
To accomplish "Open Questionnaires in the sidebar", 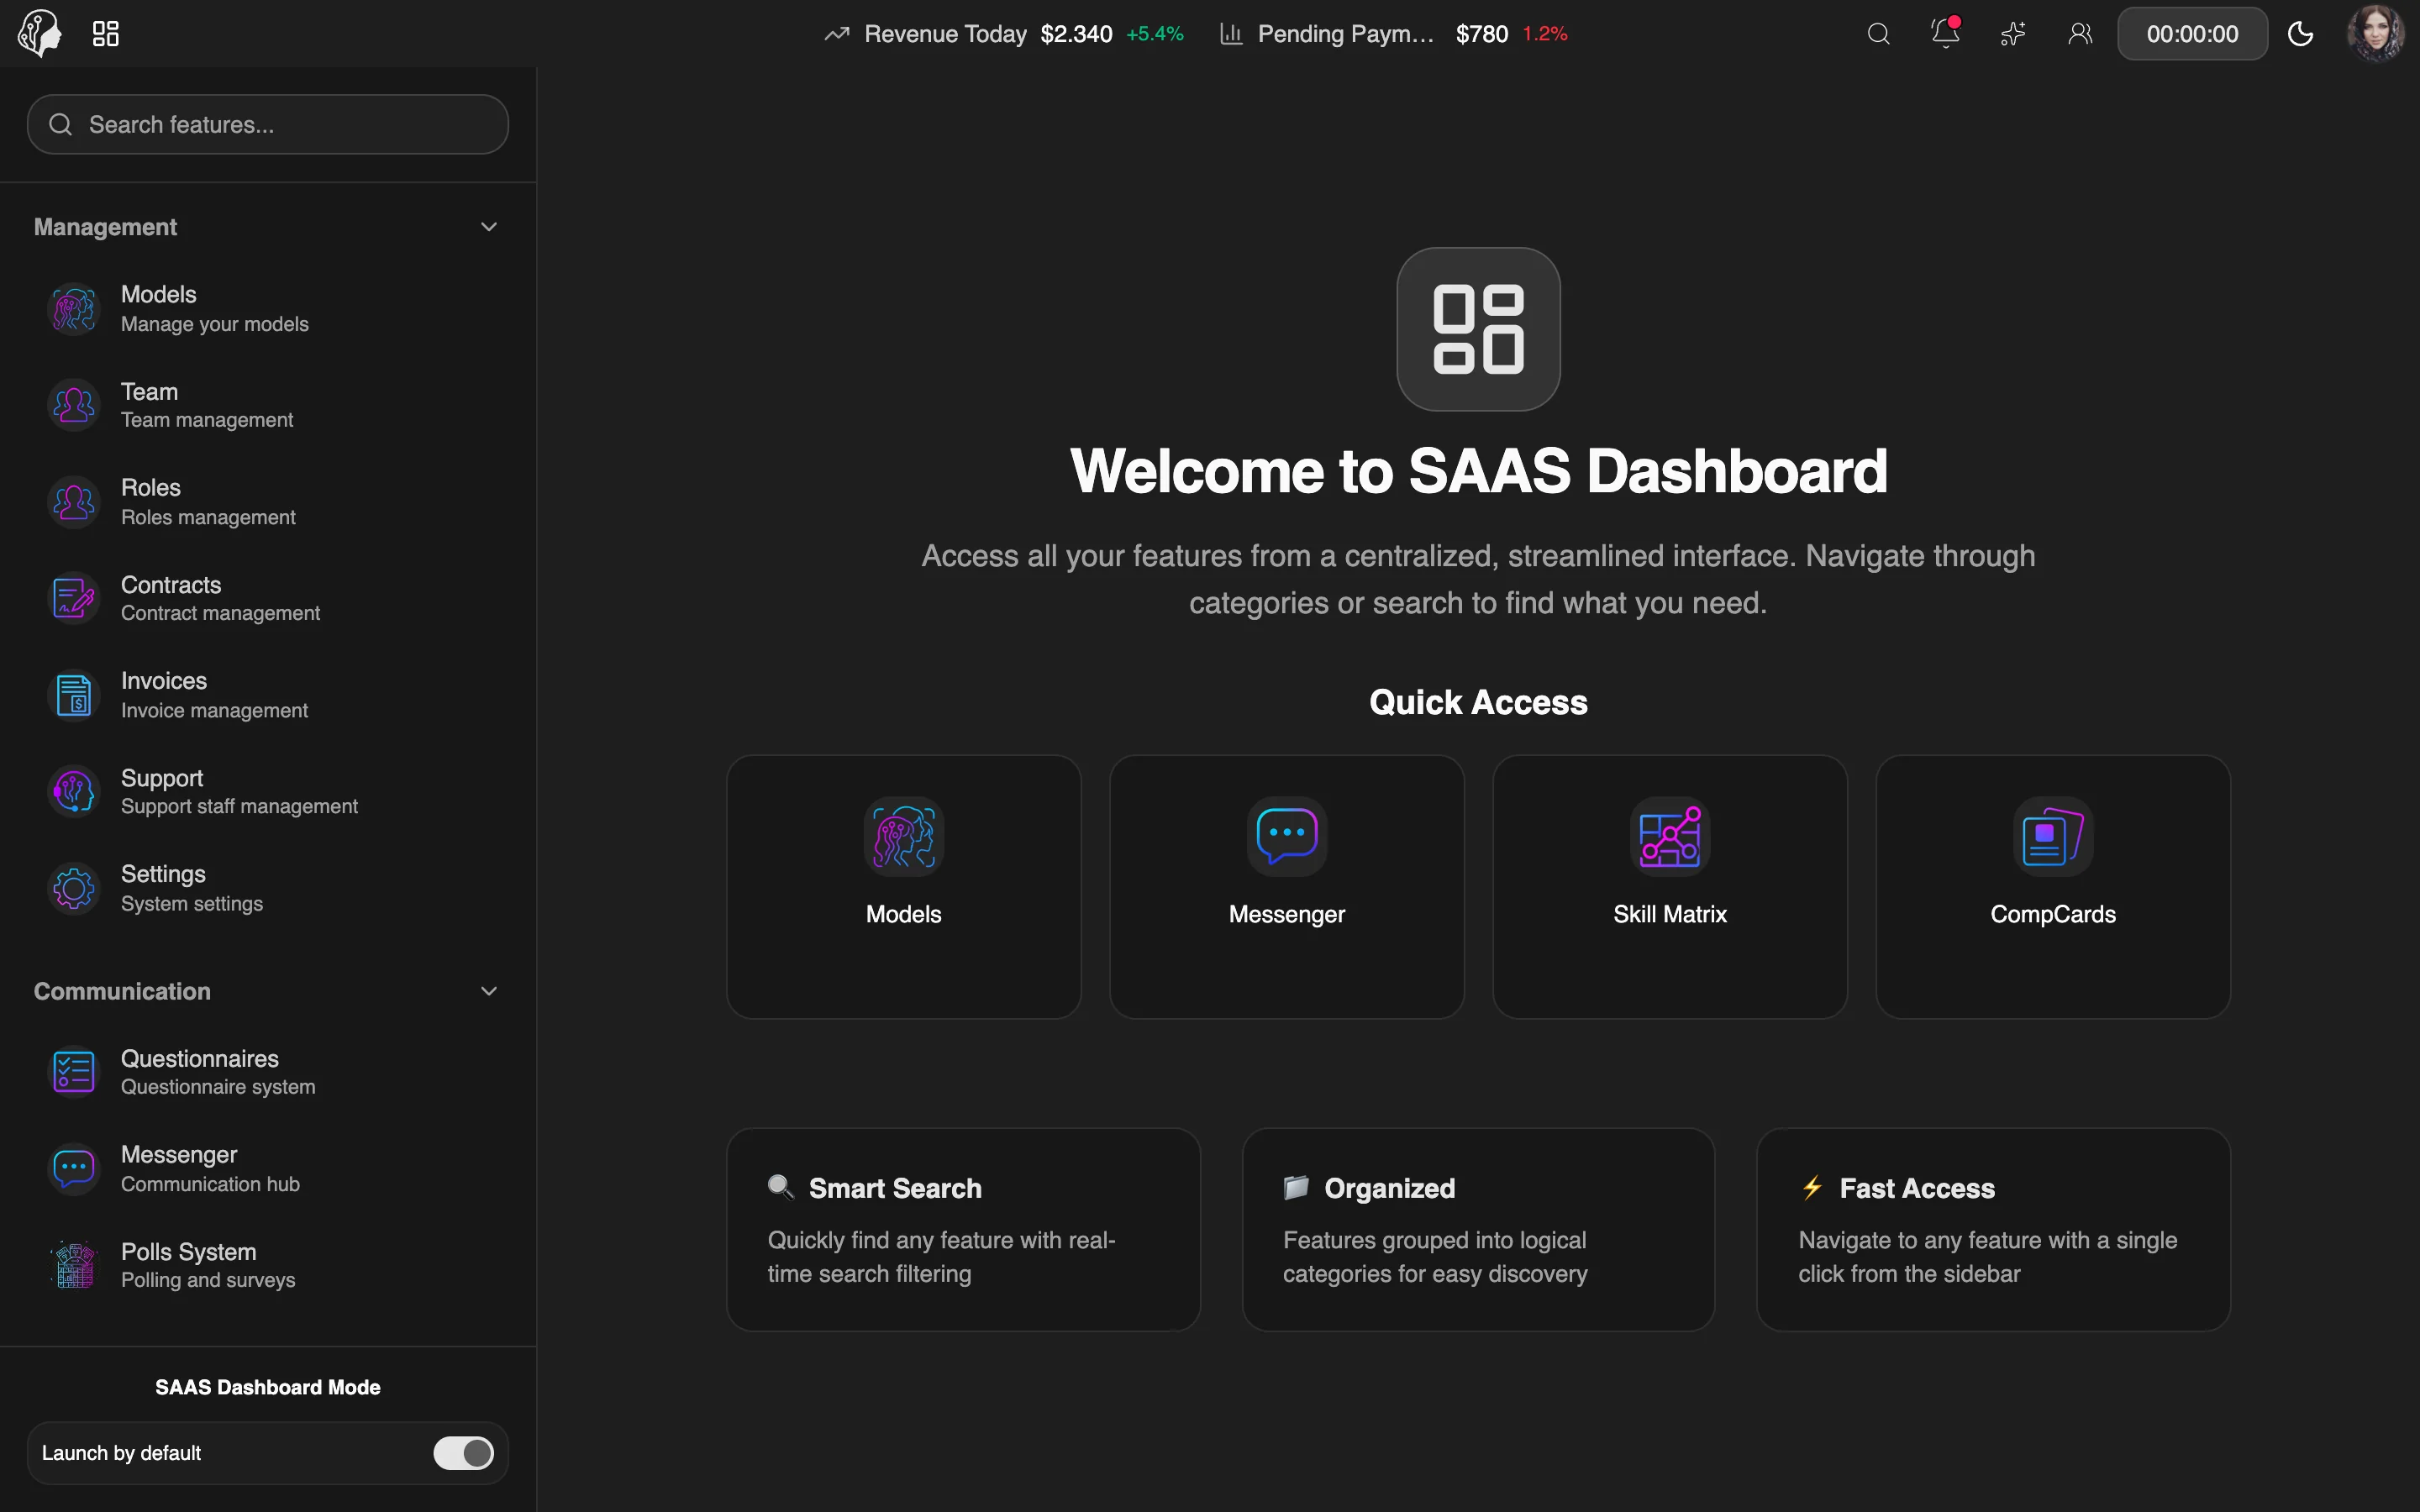I will (268, 1072).
